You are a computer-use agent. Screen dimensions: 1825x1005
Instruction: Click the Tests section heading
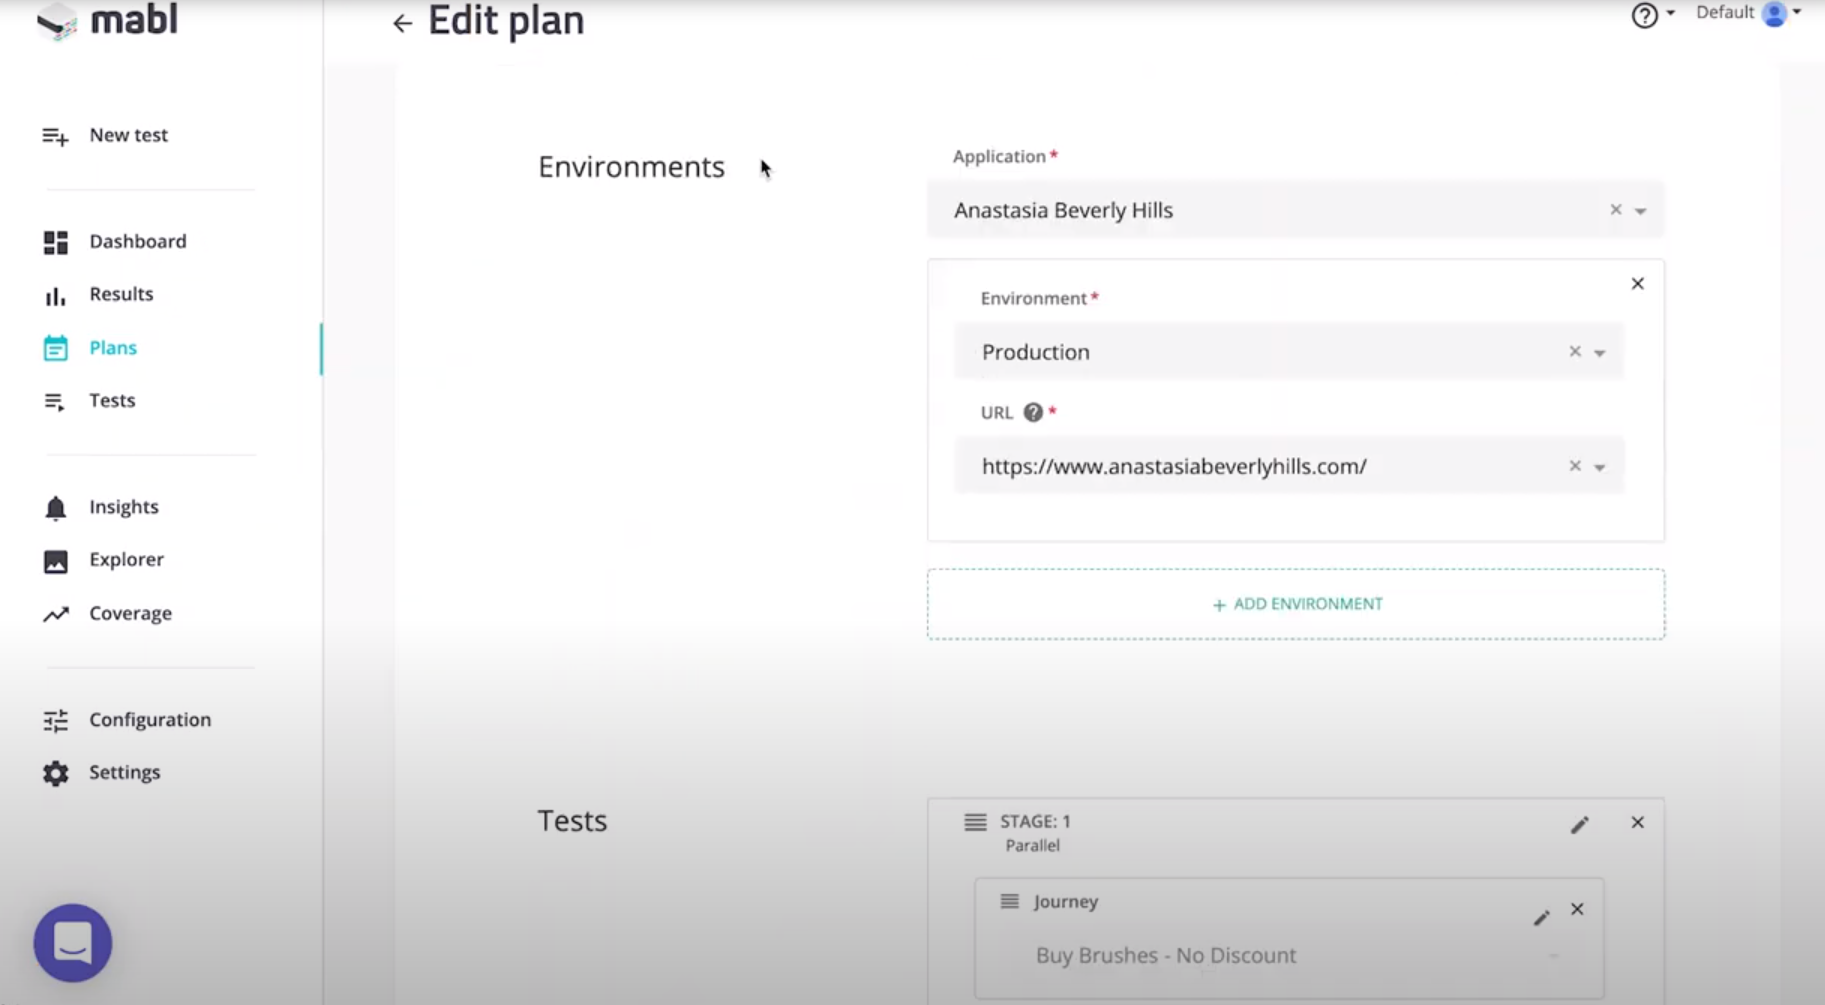point(572,820)
